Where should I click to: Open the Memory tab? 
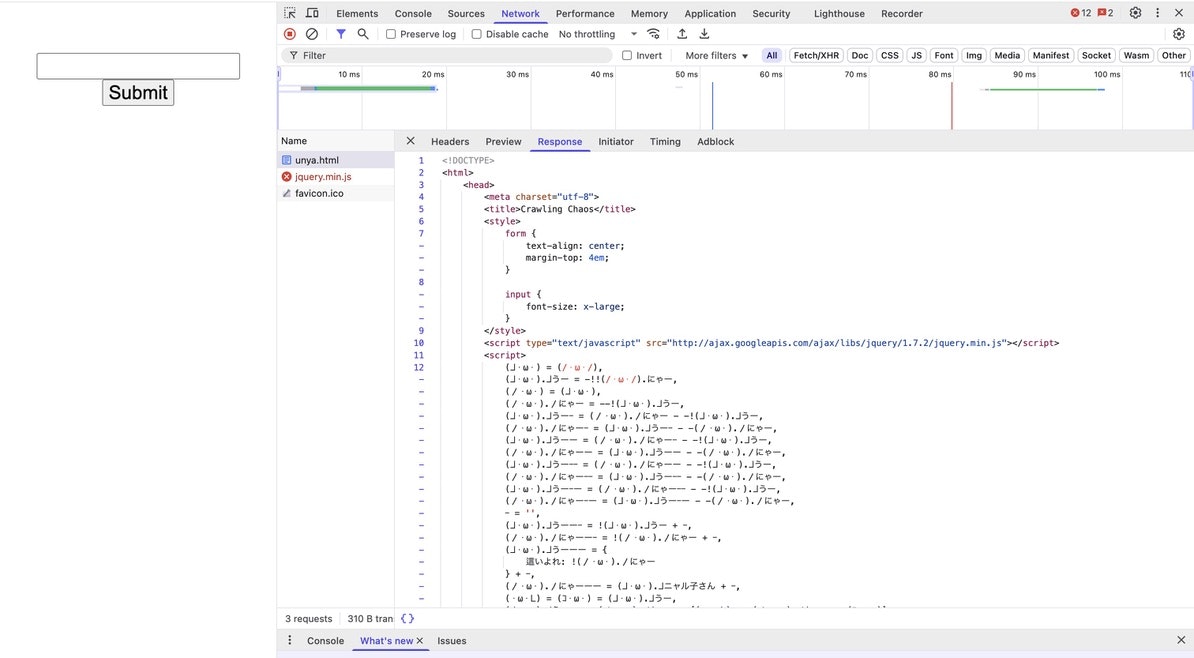pos(650,14)
